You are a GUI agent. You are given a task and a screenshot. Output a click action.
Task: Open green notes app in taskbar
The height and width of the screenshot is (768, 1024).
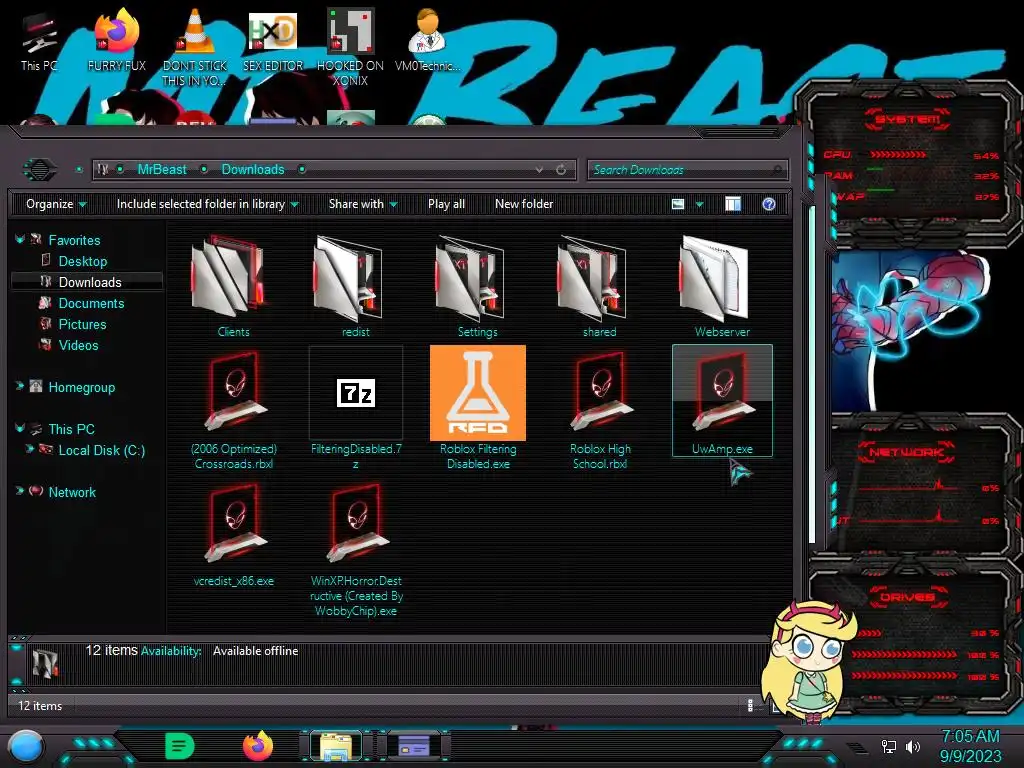tap(179, 746)
